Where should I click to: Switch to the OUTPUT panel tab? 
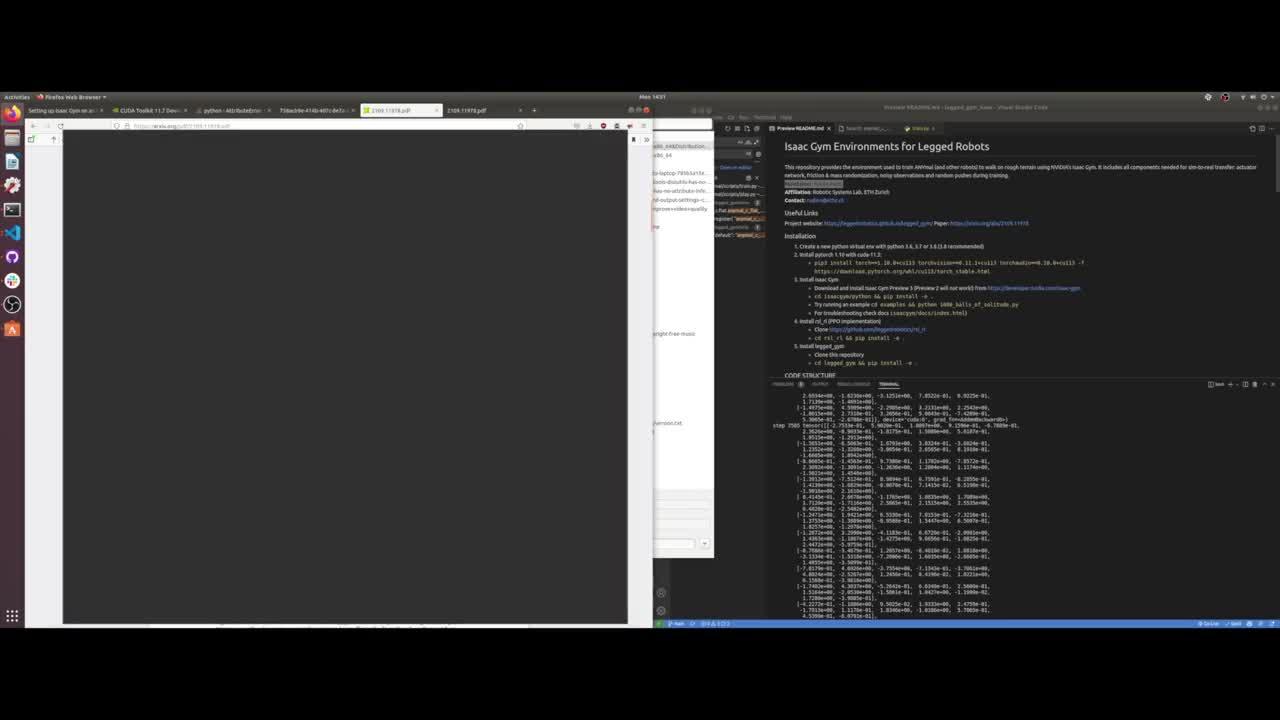[820, 384]
